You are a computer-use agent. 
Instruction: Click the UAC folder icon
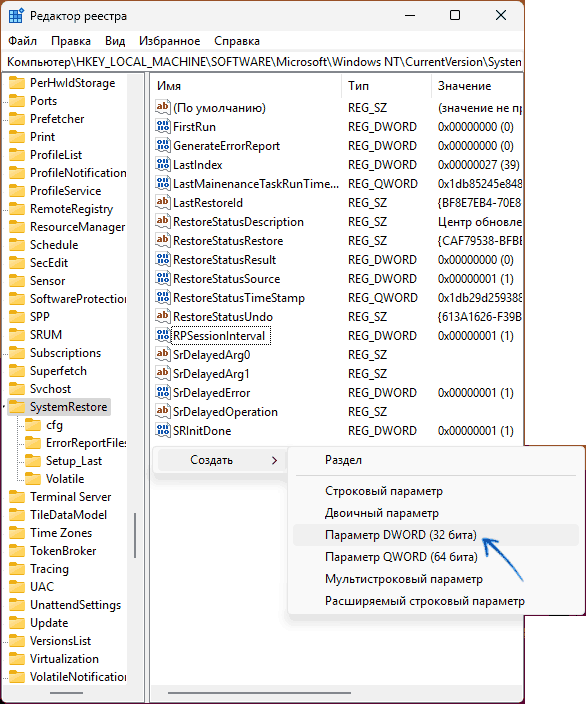click(x=17, y=587)
